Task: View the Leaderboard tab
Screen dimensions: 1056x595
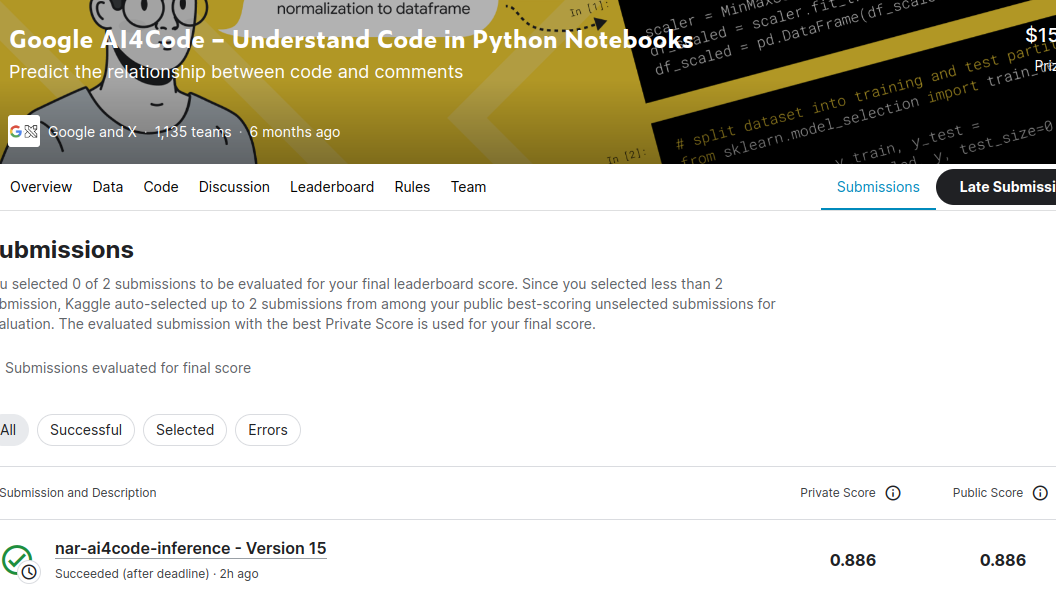Action: point(332,187)
